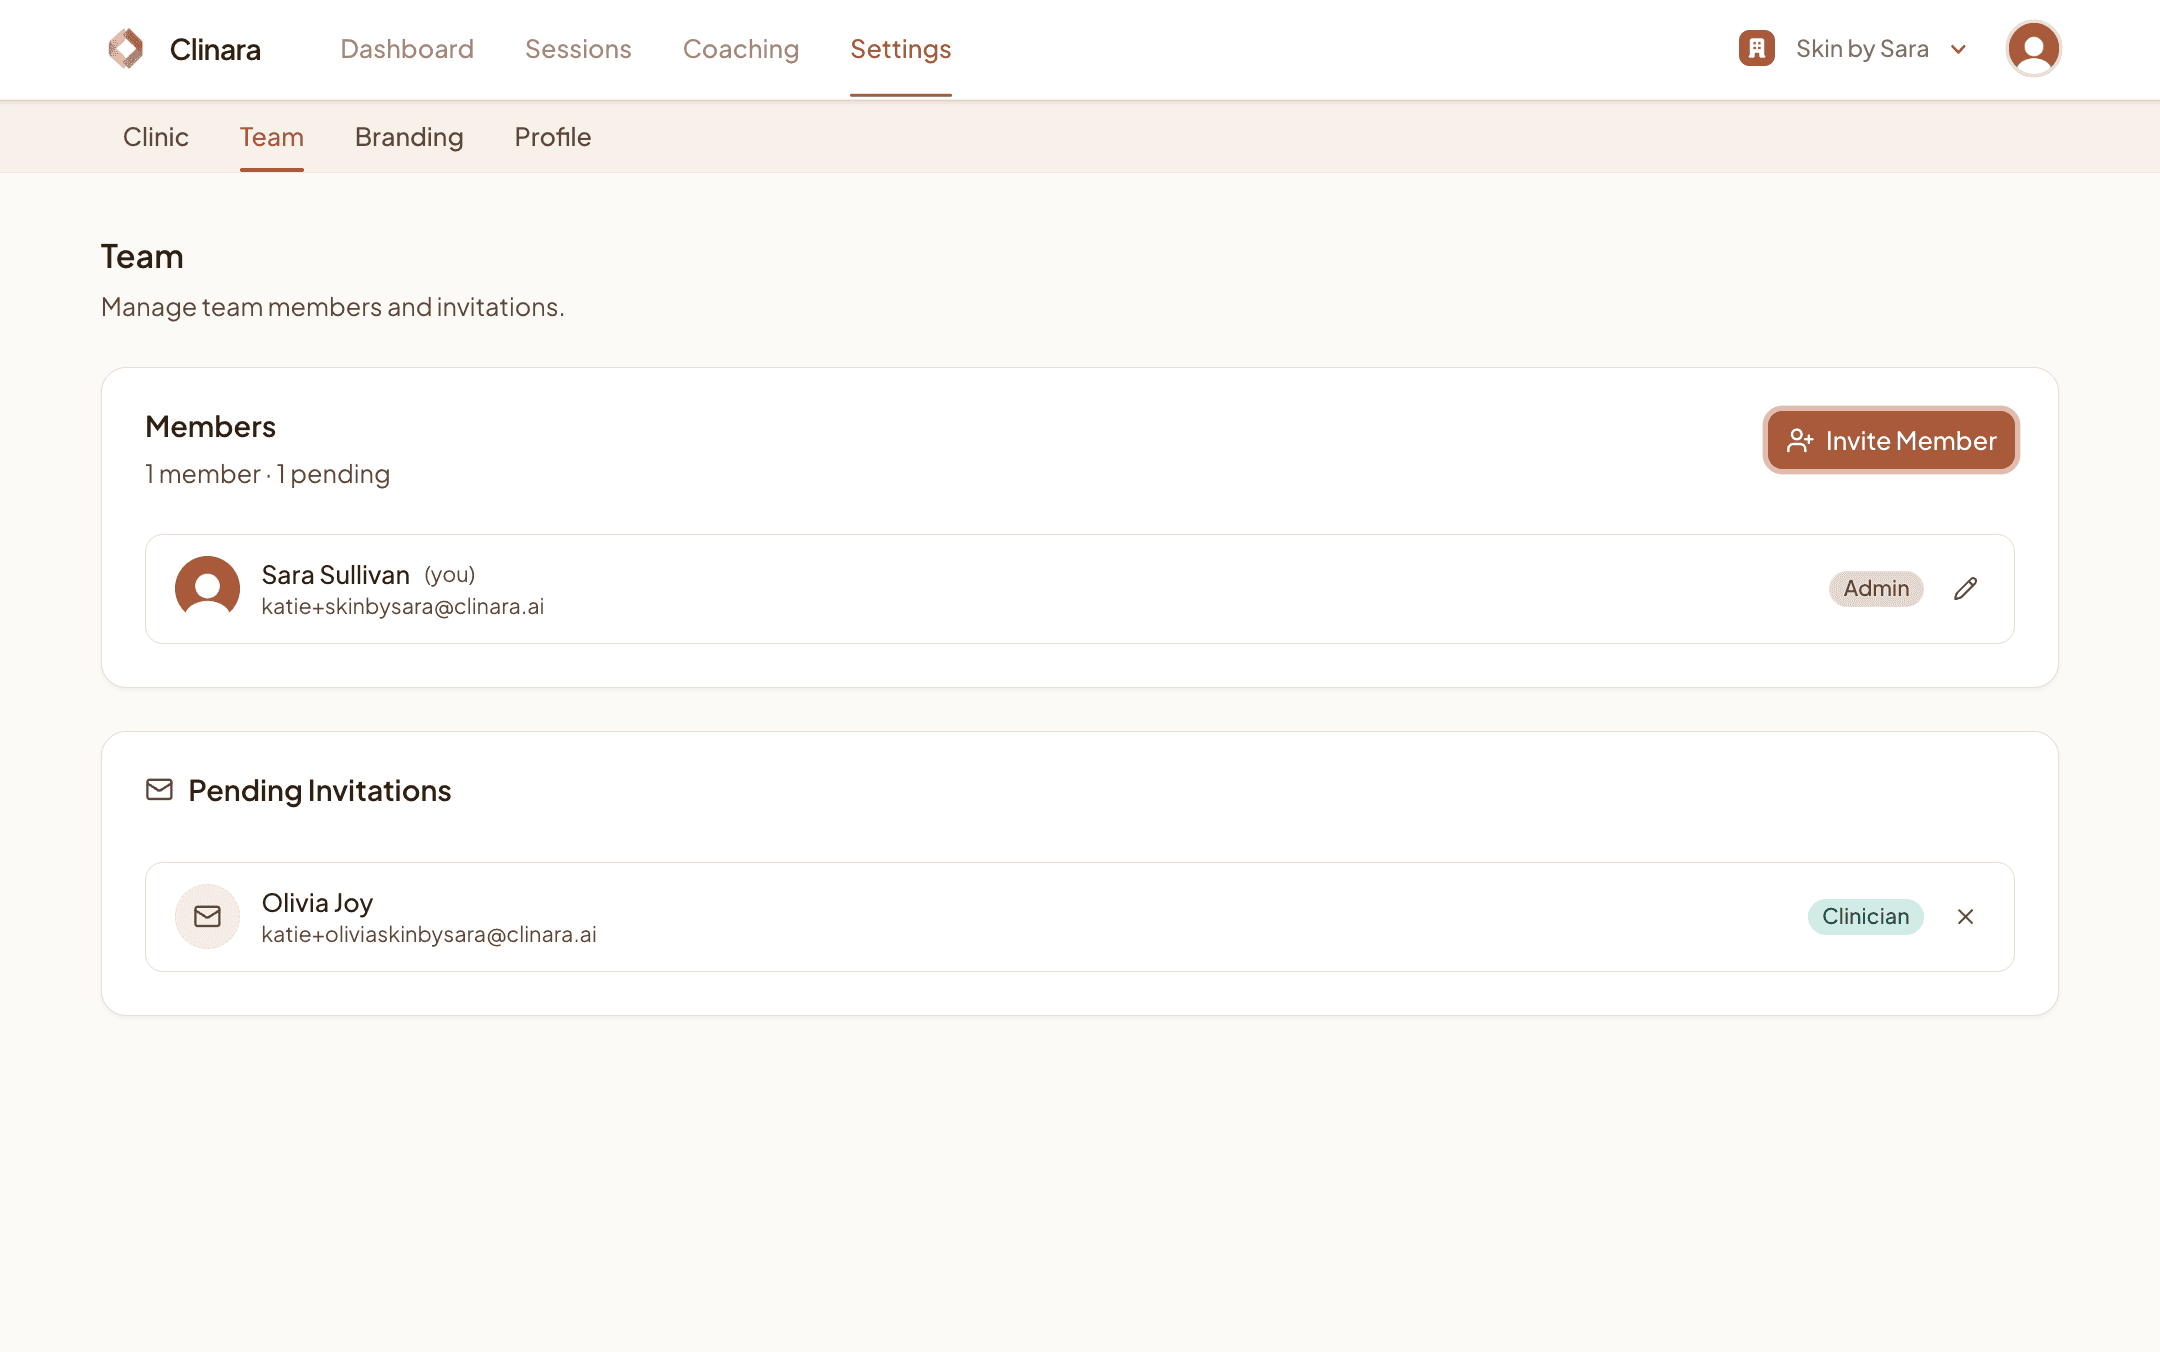Open Sessions in top navigation
The width and height of the screenshot is (2160, 1352).
(578, 49)
